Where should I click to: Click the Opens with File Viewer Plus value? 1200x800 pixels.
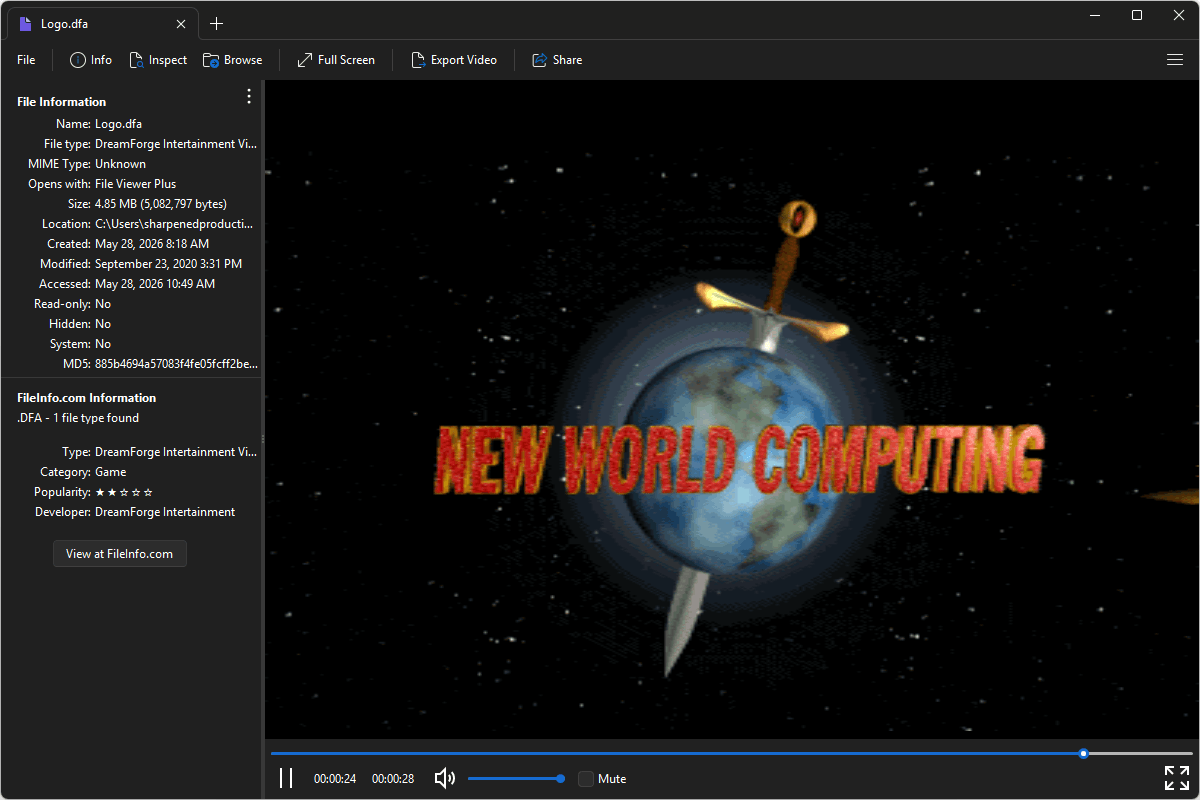(x=135, y=184)
